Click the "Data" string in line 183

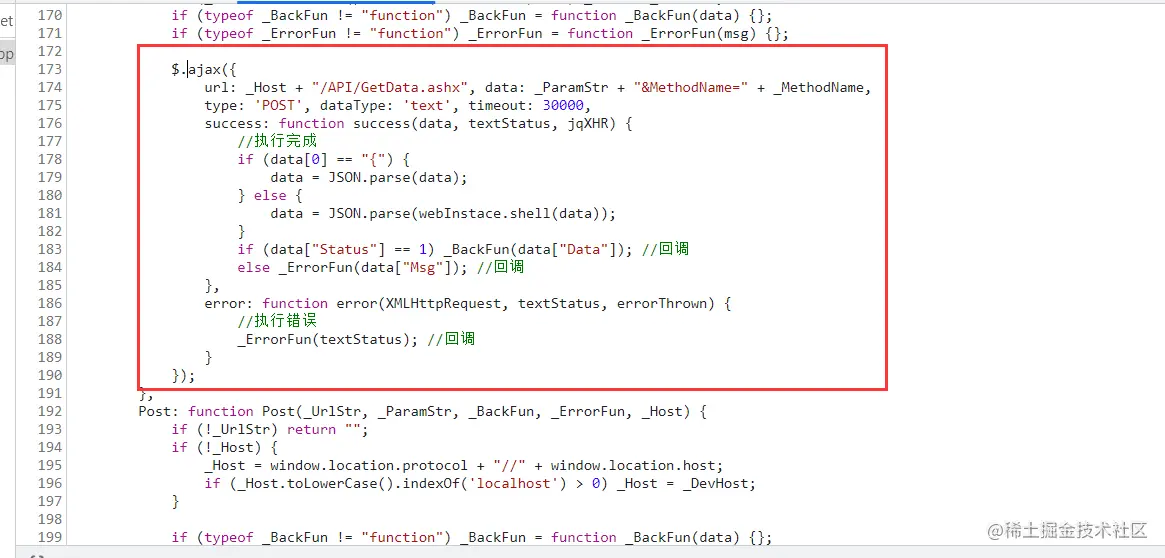pyautogui.click(x=582, y=250)
